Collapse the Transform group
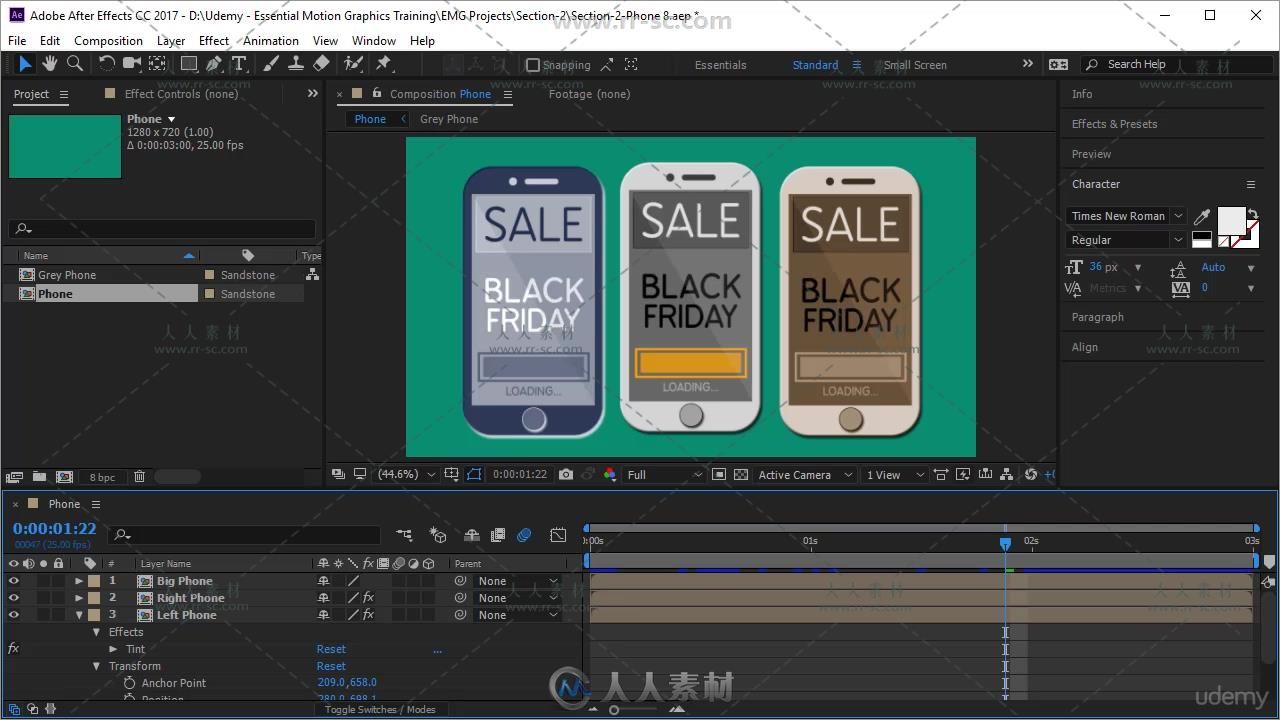The width and height of the screenshot is (1280, 720). pos(97,666)
